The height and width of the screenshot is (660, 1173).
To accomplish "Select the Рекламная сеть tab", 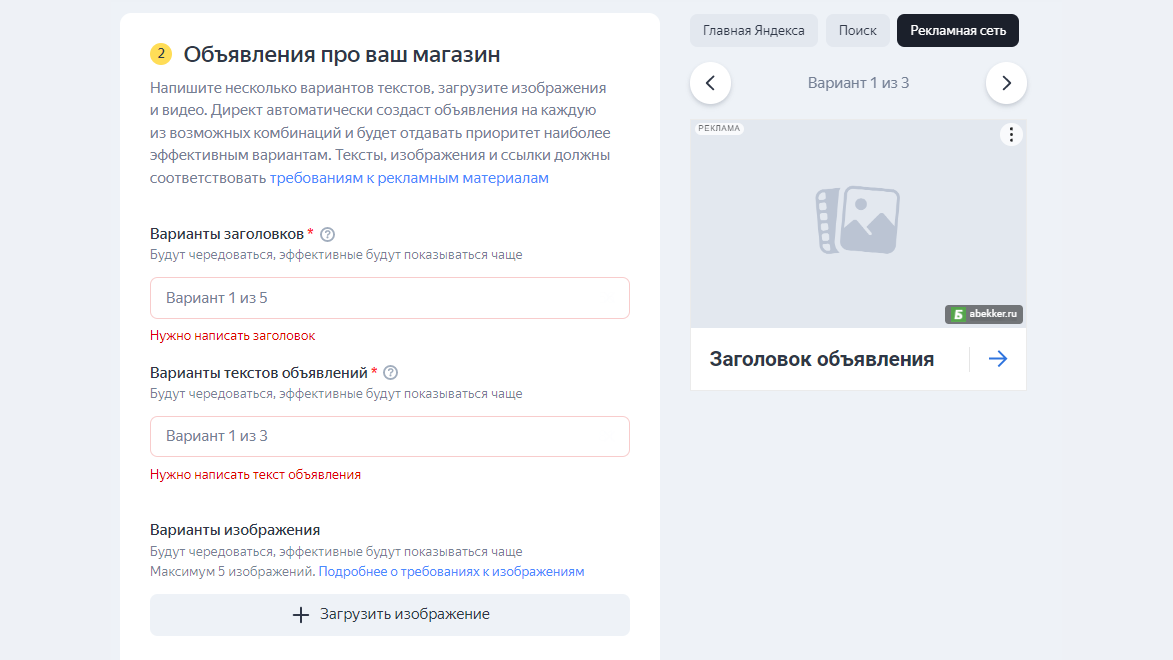I will click(x=958, y=31).
